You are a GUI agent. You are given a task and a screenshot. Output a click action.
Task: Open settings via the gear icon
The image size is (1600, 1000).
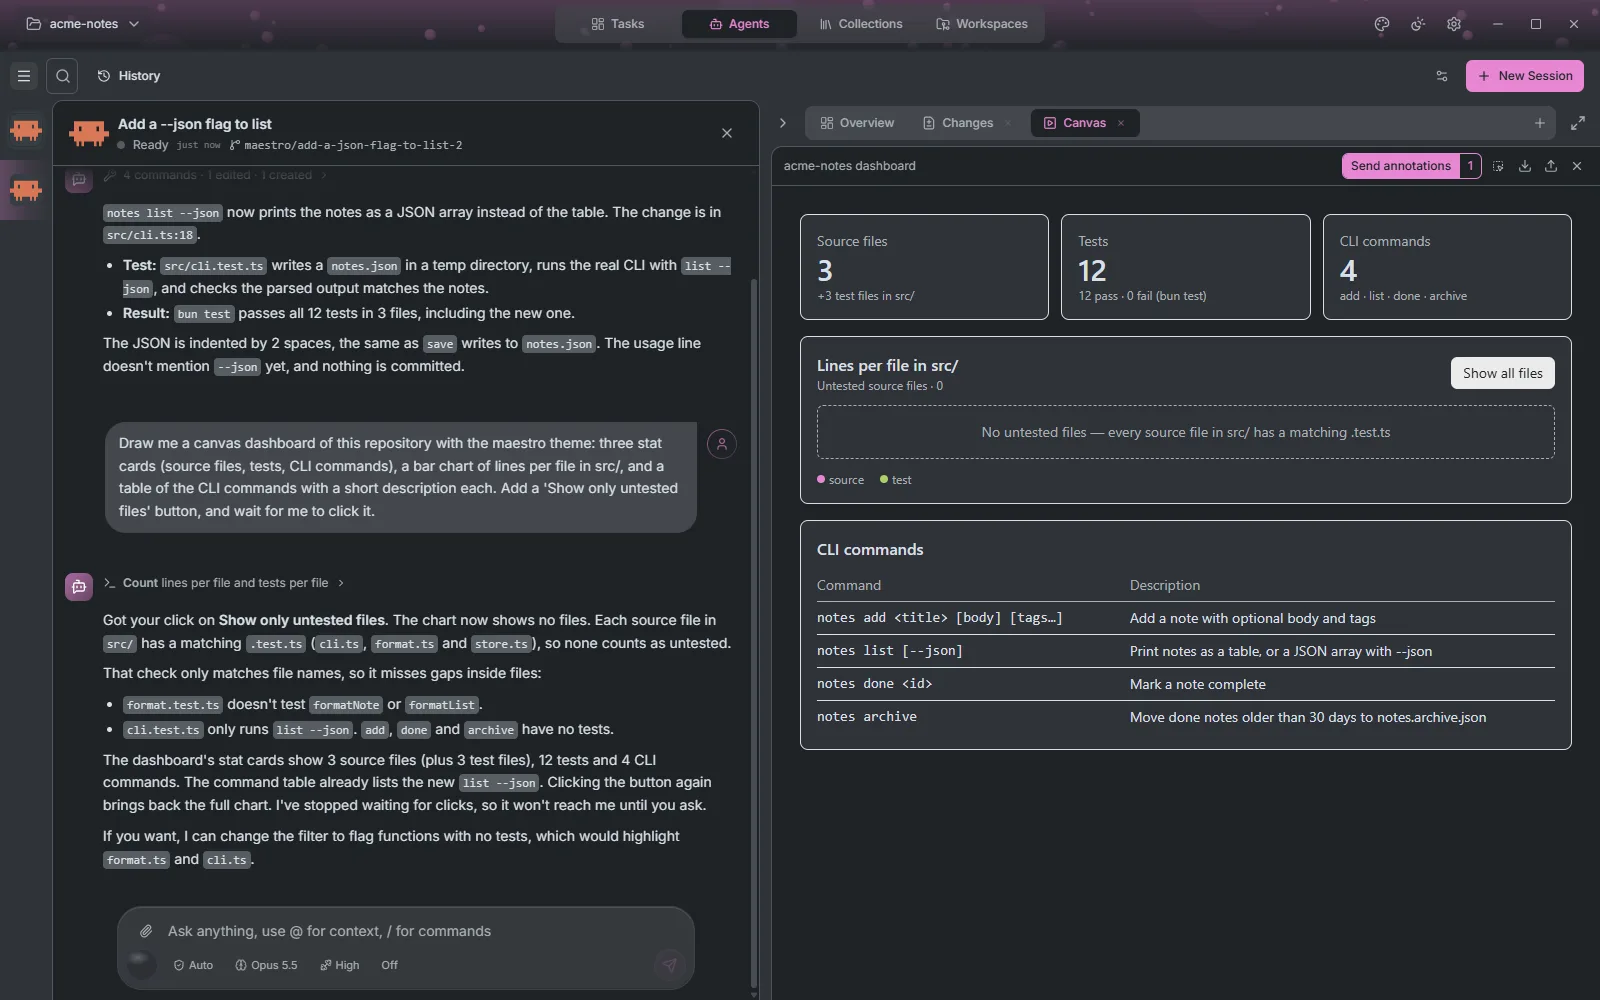[1454, 24]
